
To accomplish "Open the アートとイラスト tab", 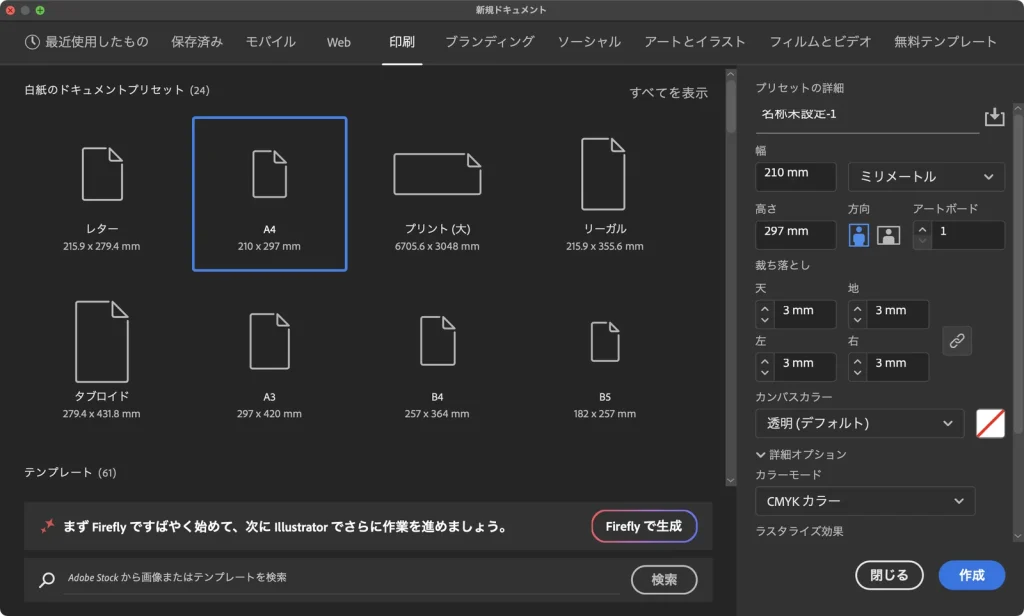I will pyautogui.click(x=695, y=42).
